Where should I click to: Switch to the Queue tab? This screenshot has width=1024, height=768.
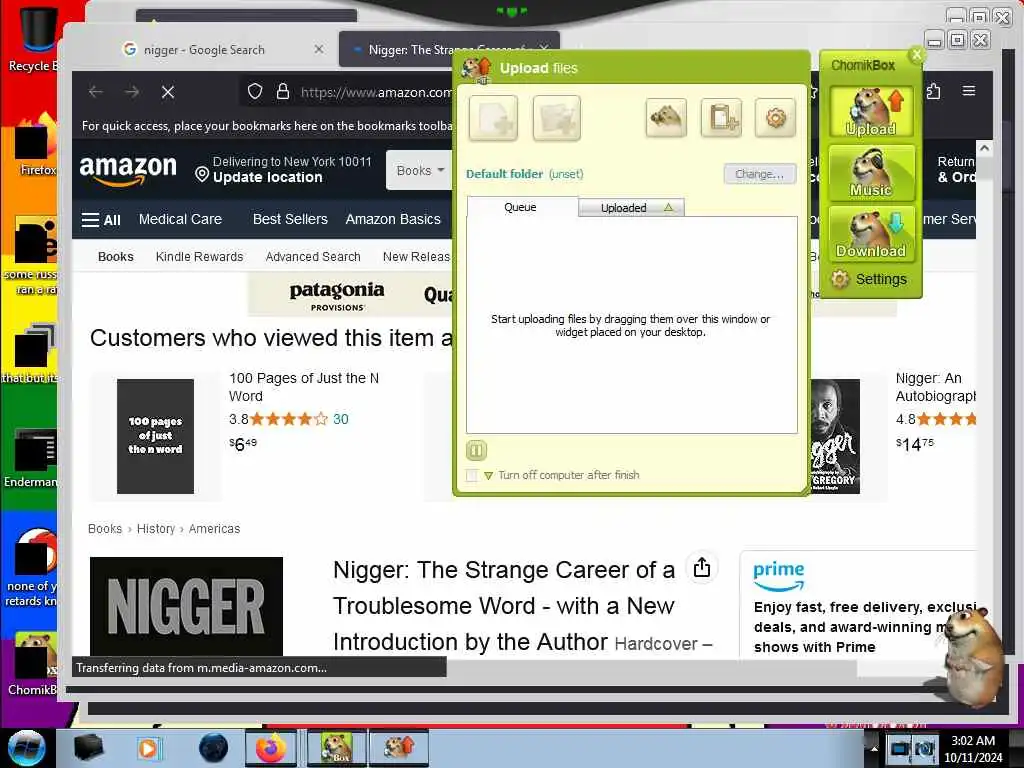coord(521,207)
